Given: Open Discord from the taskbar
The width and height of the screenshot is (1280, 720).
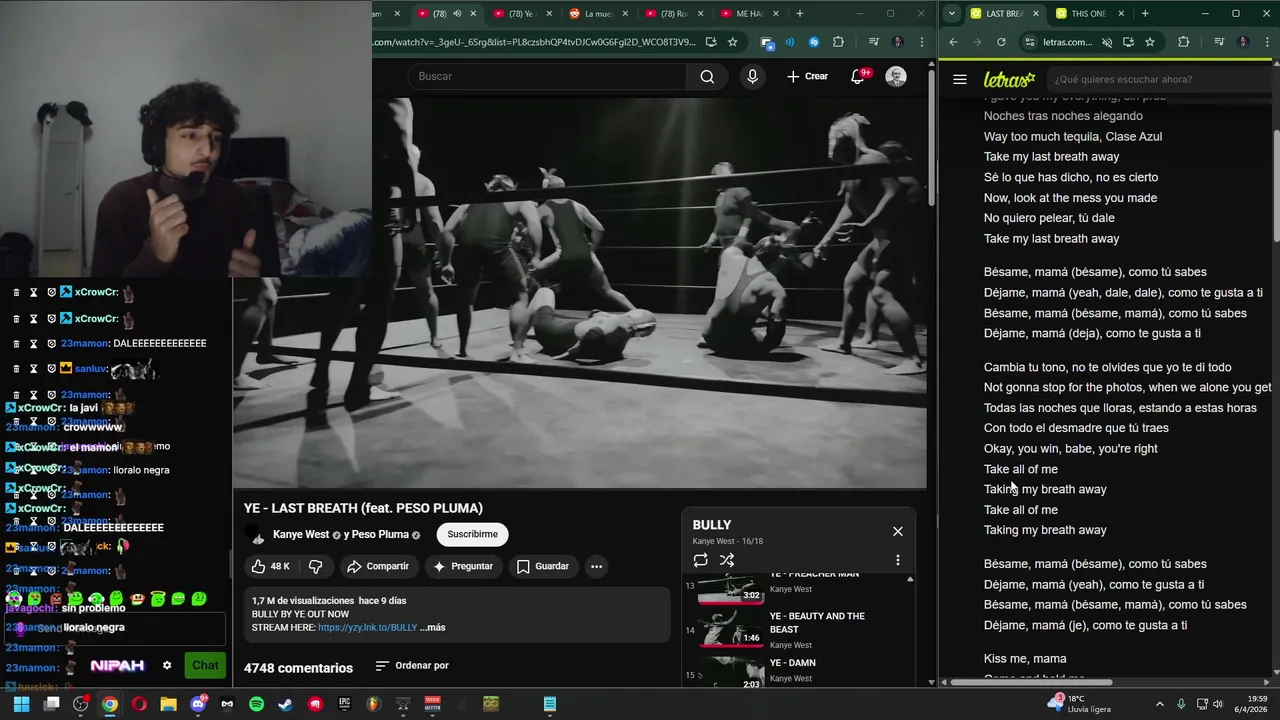Looking at the screenshot, I should pos(197,704).
